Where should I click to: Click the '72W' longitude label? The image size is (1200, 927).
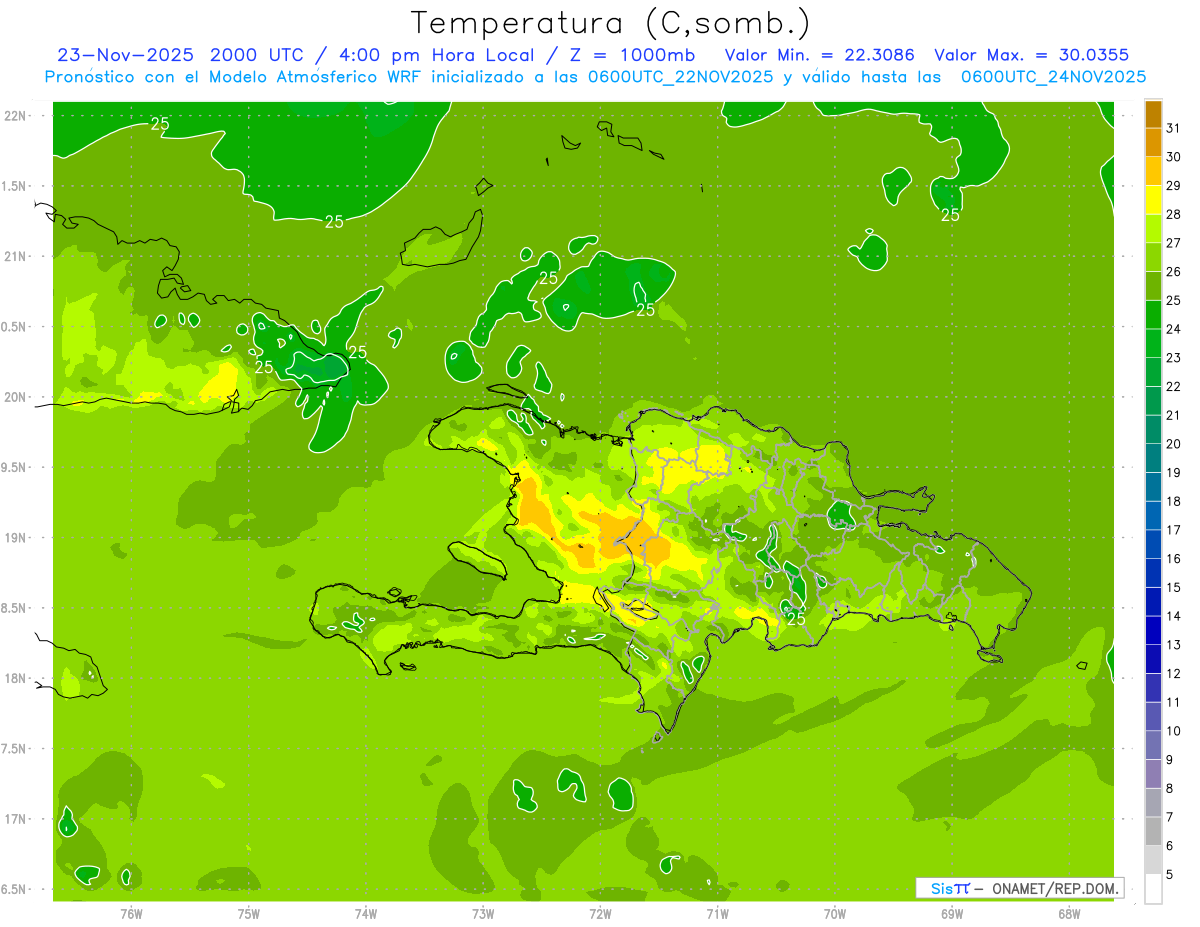point(600,913)
